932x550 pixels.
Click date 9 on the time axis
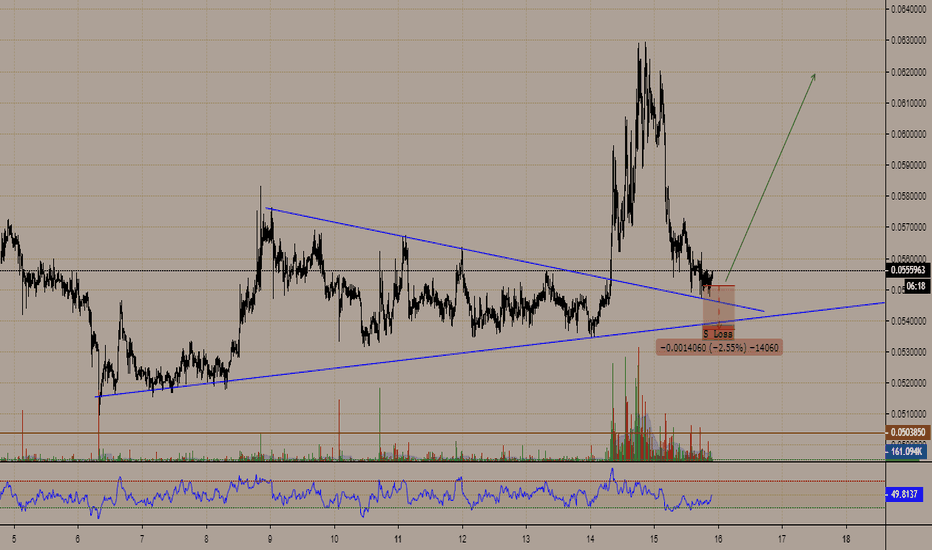click(270, 539)
